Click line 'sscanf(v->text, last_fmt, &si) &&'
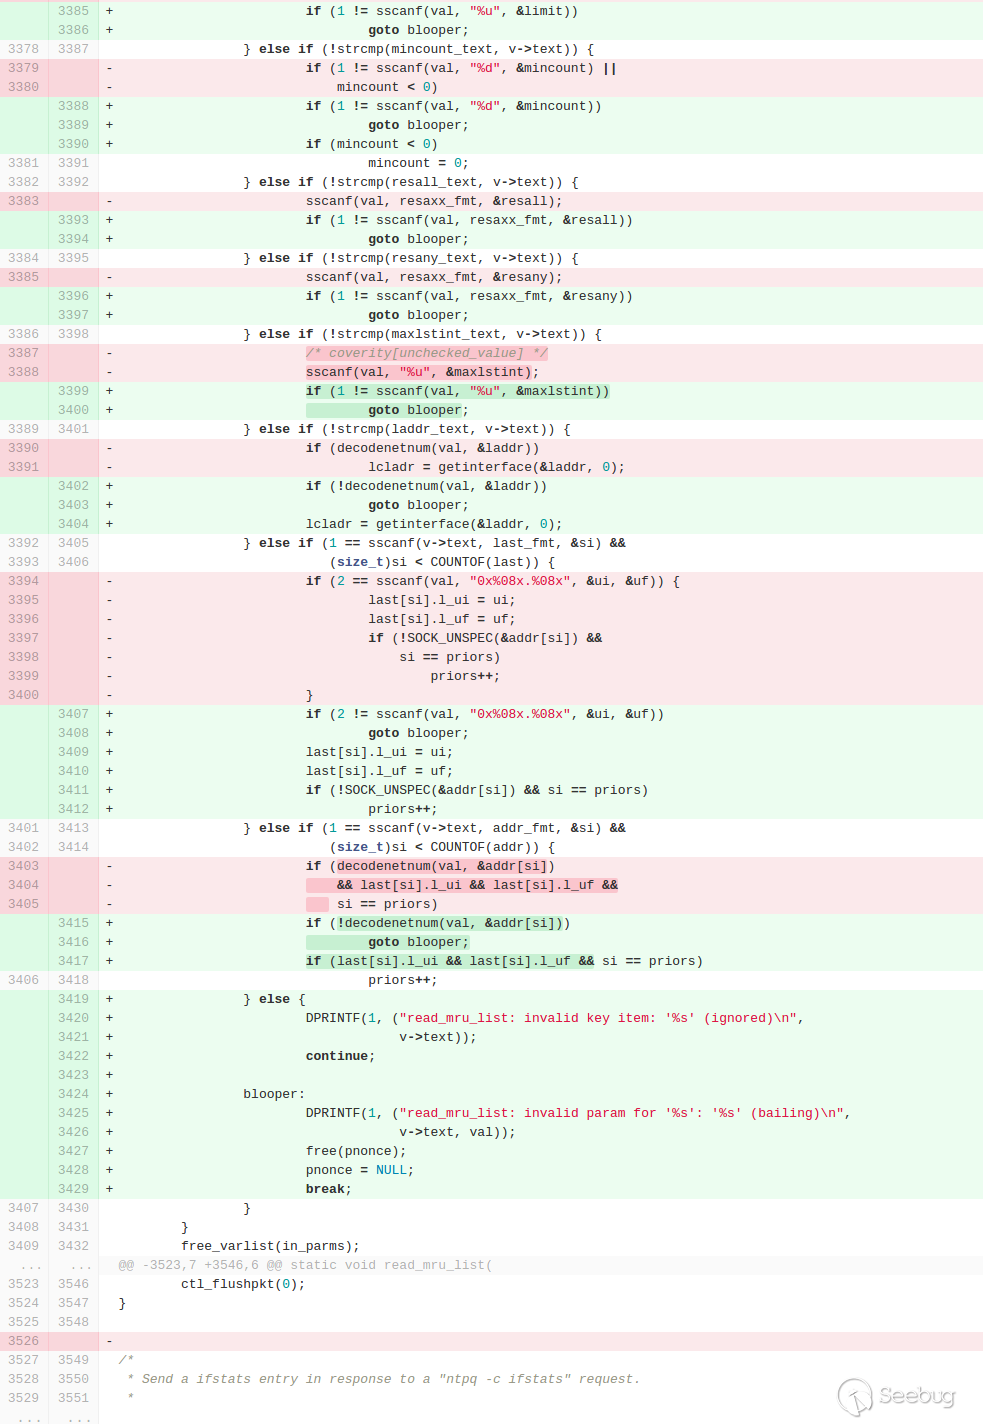 434,543
